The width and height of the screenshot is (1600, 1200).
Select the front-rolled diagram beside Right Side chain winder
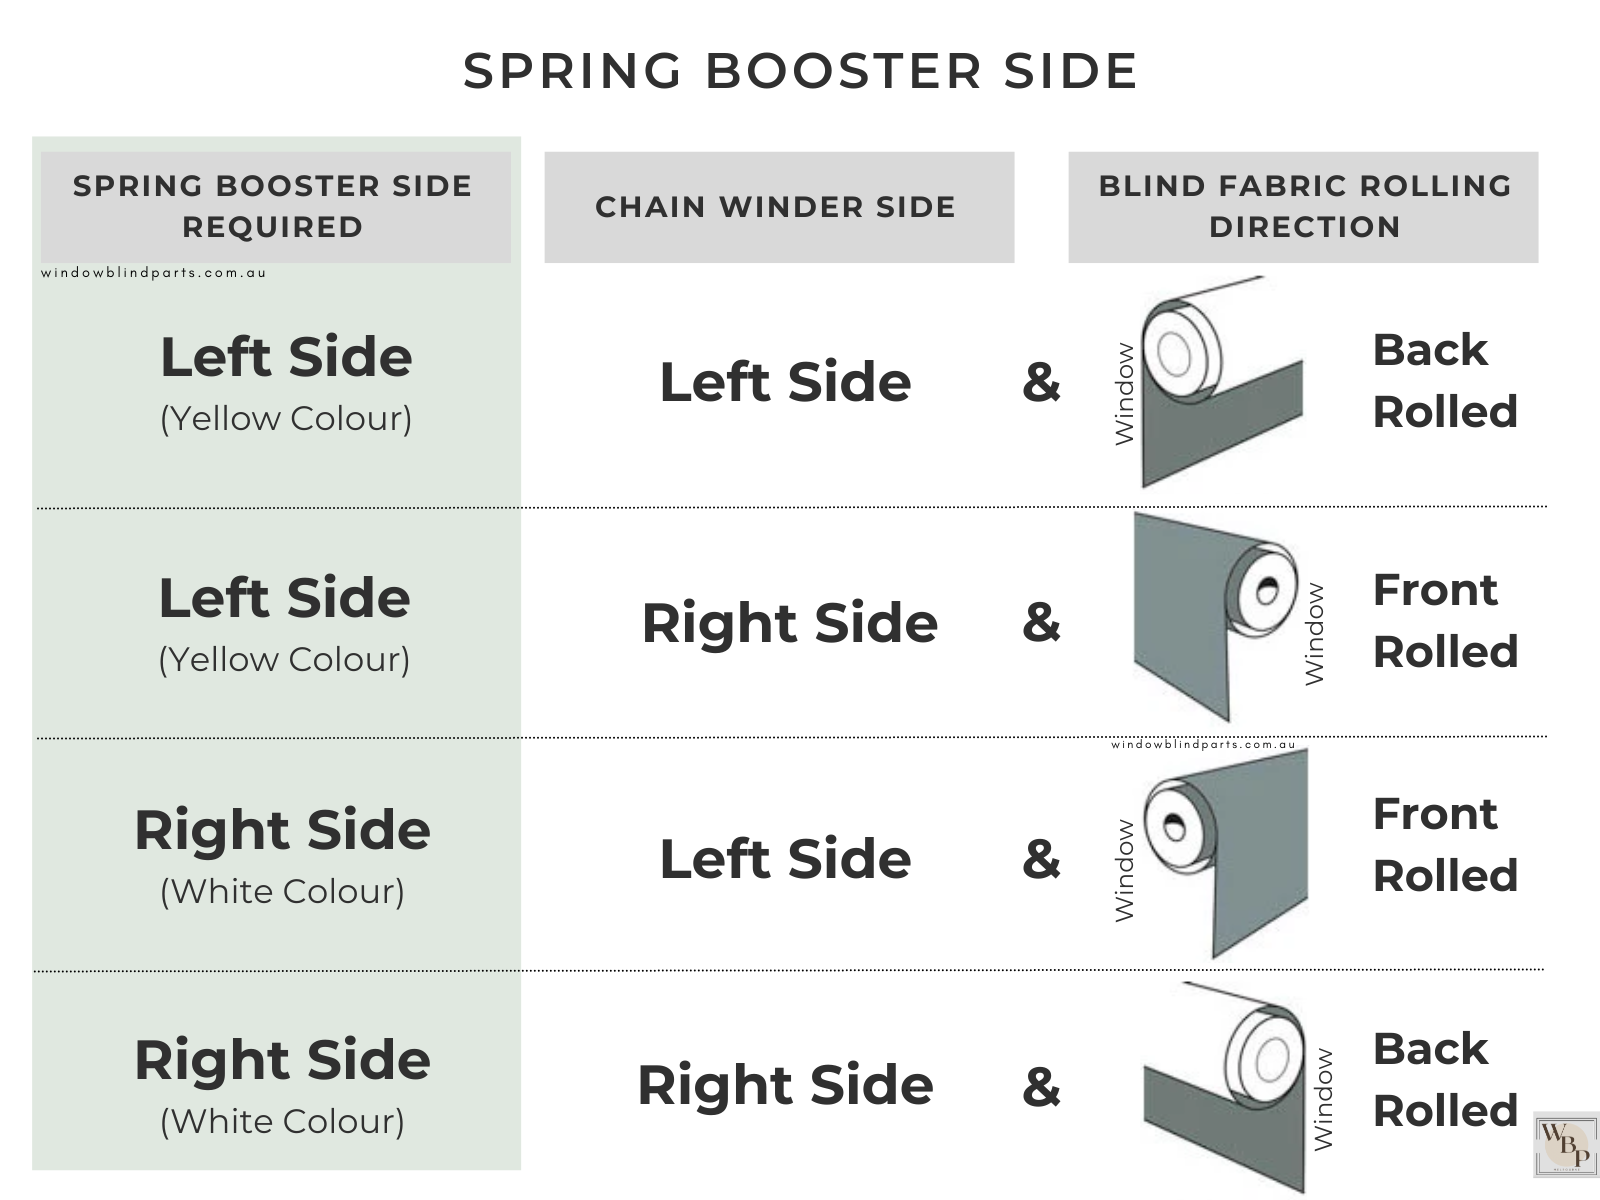pyautogui.click(x=1212, y=617)
